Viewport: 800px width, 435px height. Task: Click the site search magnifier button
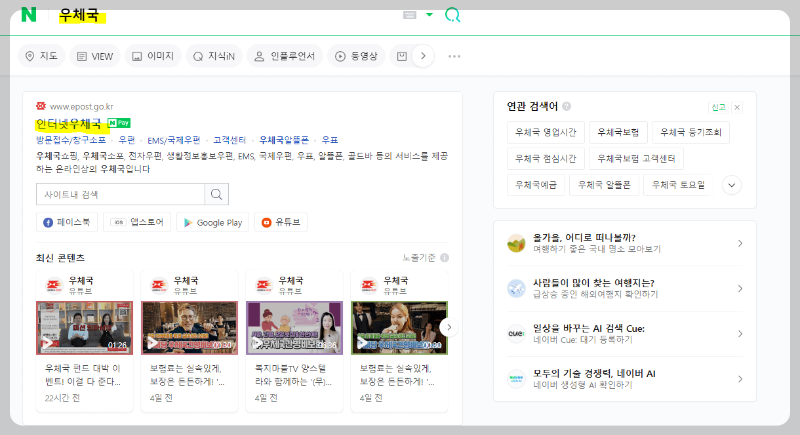point(216,194)
